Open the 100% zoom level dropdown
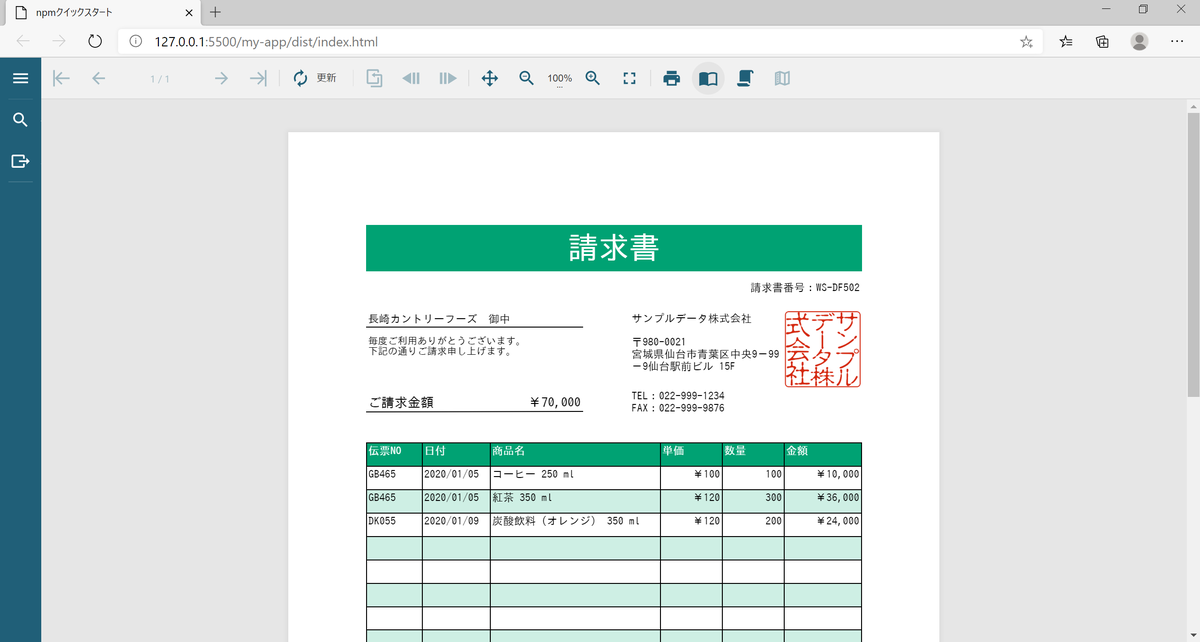The height and width of the screenshot is (642, 1200). [x=560, y=79]
